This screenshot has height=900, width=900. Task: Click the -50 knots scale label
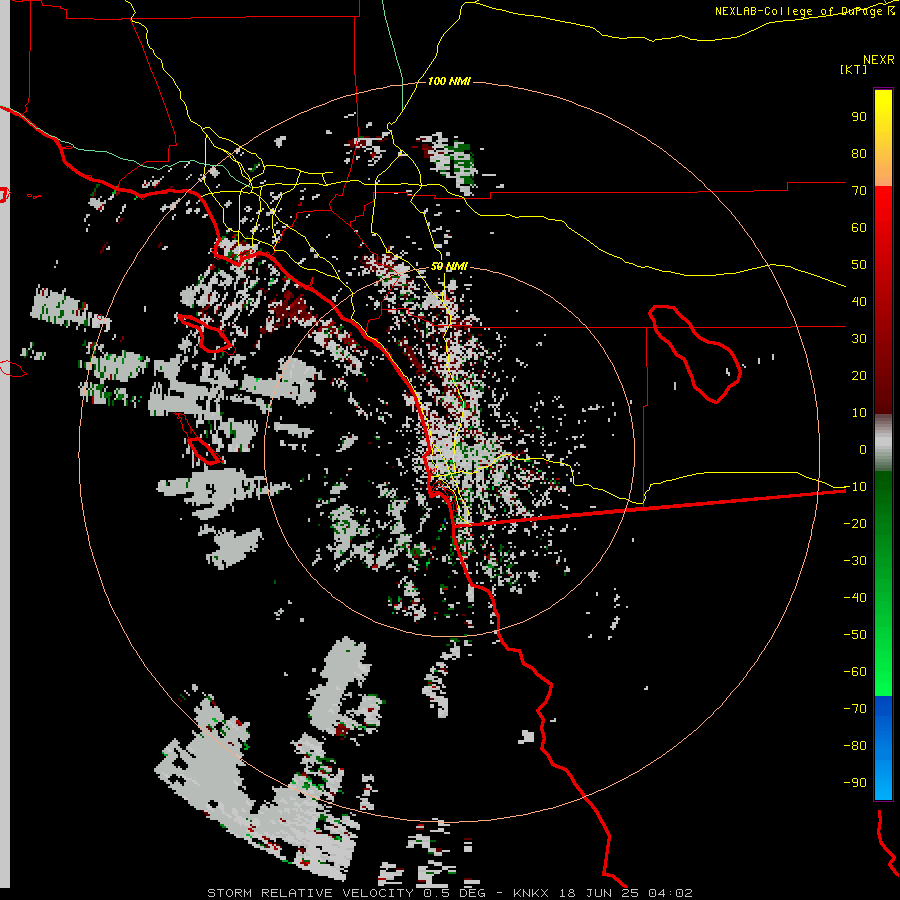coord(855,634)
